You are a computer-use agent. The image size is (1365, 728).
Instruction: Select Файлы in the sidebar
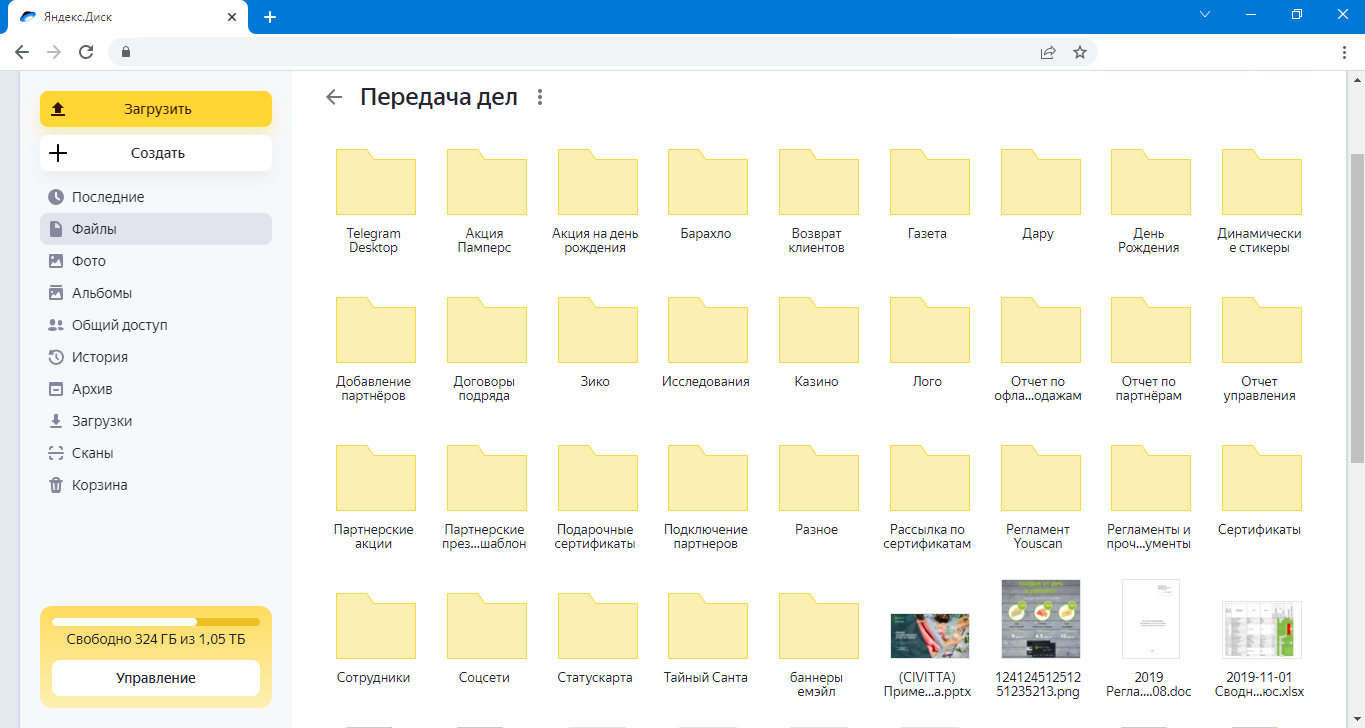(156, 229)
